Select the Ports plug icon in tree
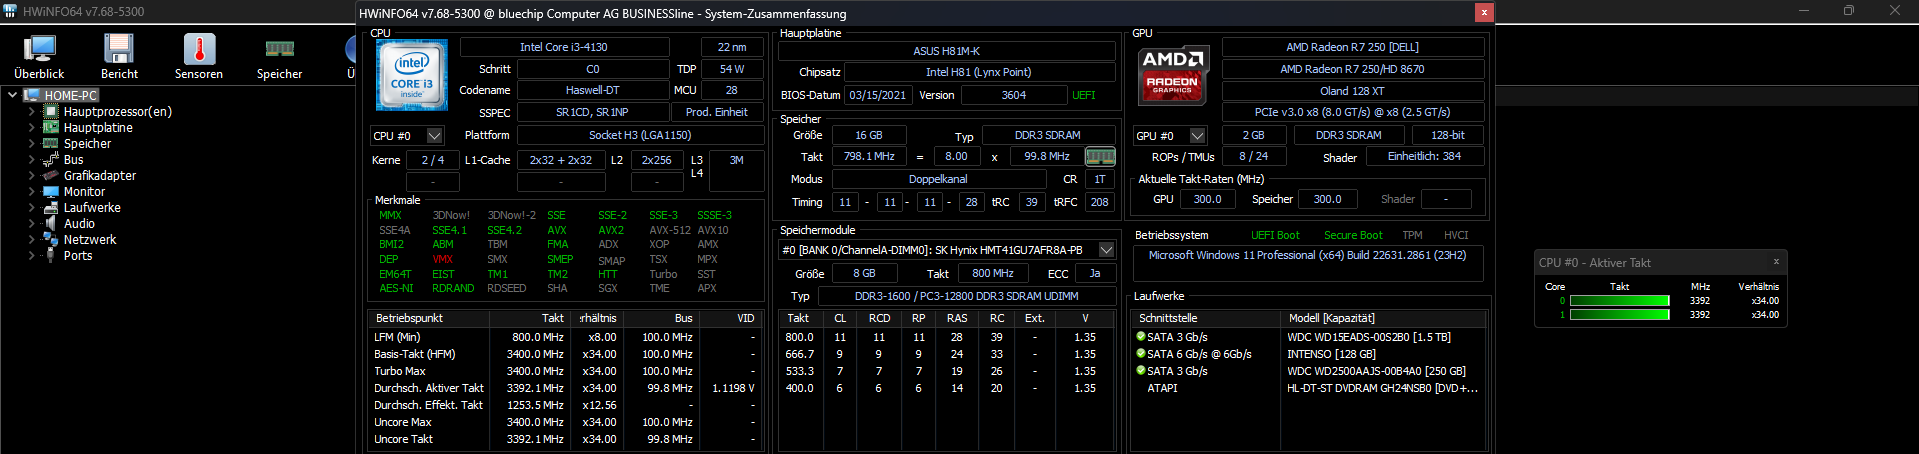The image size is (1919, 454). pos(51,256)
